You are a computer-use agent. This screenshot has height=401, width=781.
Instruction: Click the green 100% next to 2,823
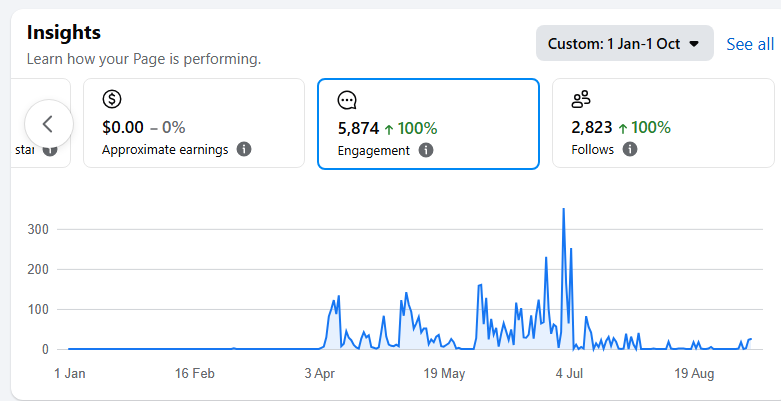(x=651, y=128)
